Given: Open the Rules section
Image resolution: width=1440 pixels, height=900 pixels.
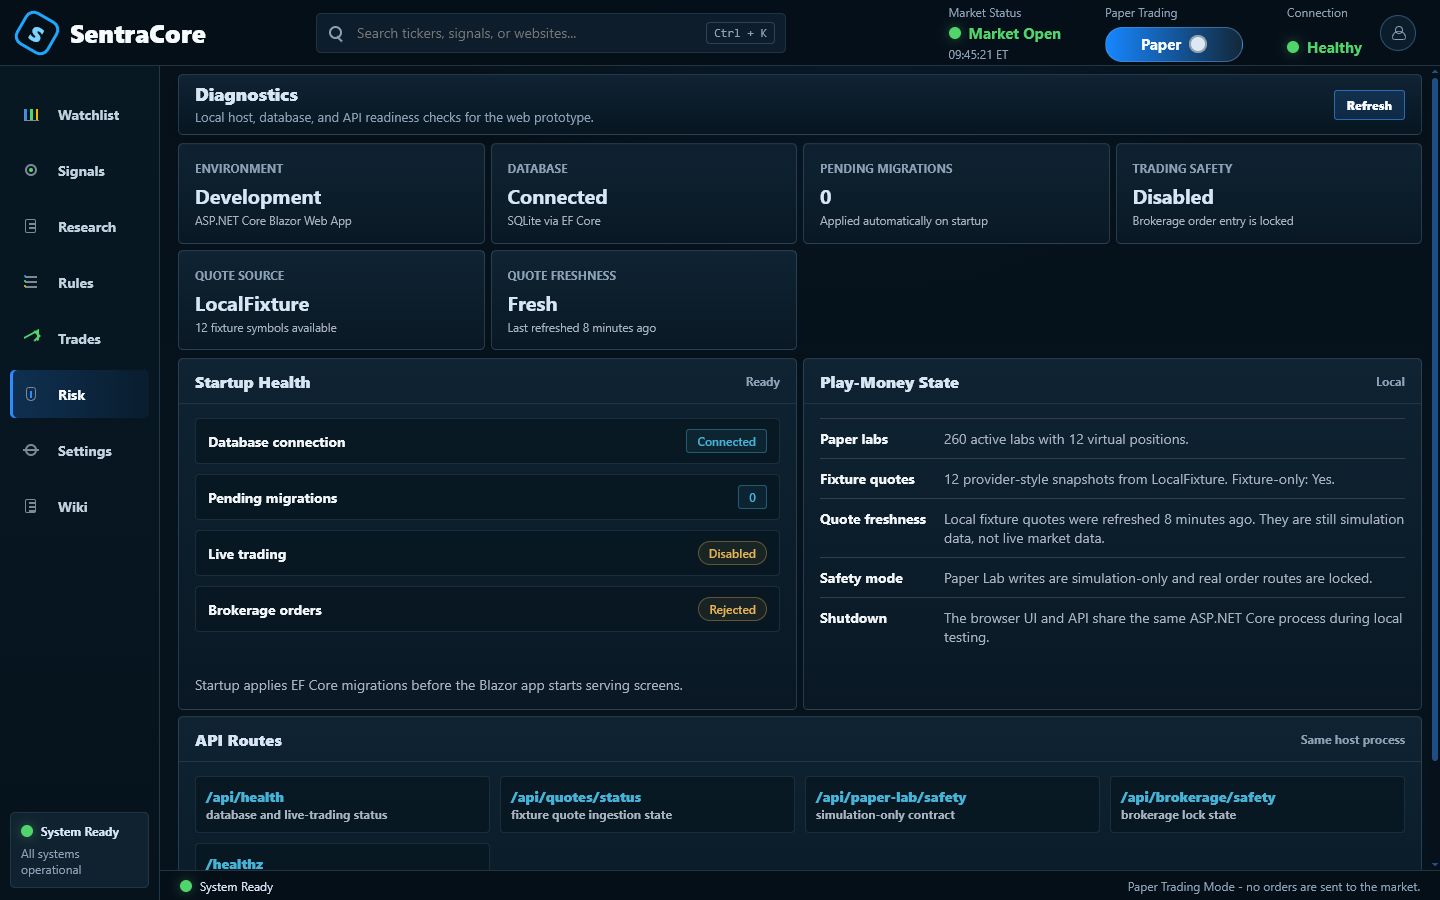Looking at the screenshot, I should pyautogui.click(x=80, y=283).
